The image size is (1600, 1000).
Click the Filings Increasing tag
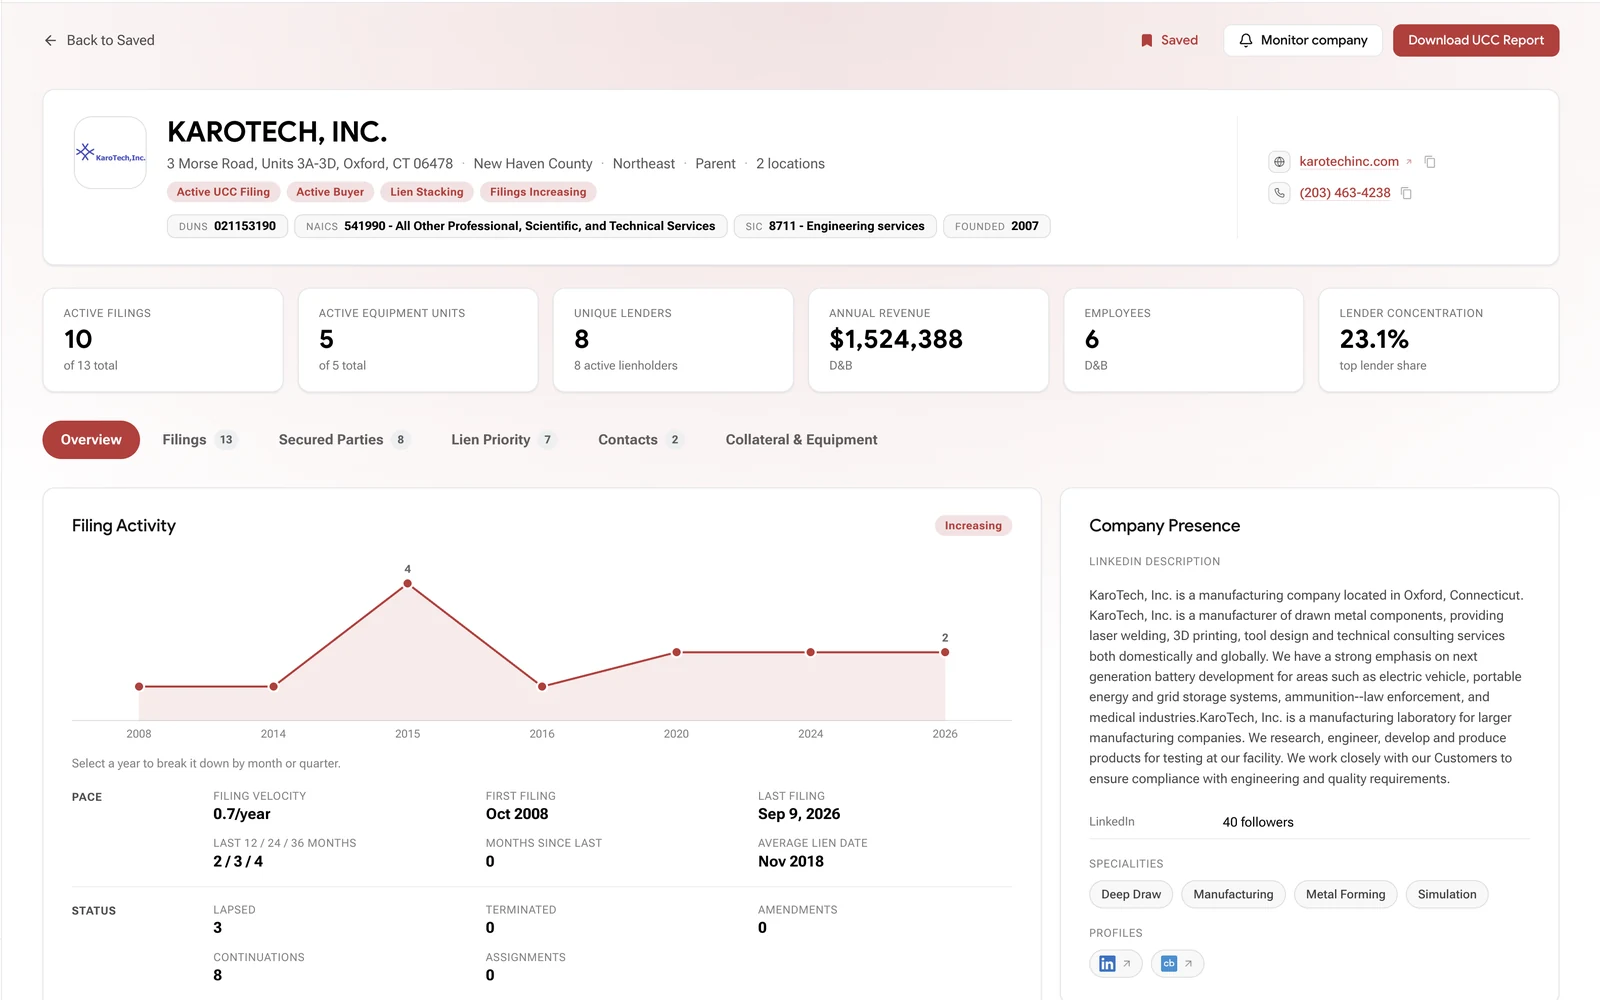538,192
